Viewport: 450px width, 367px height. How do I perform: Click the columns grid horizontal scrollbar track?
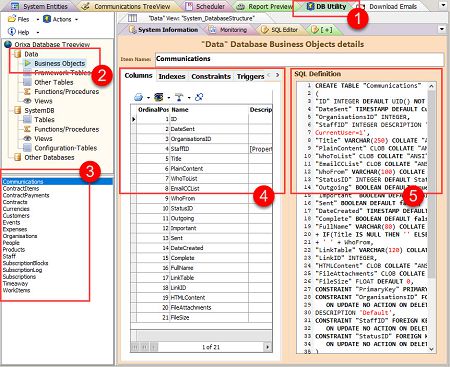pos(211,347)
